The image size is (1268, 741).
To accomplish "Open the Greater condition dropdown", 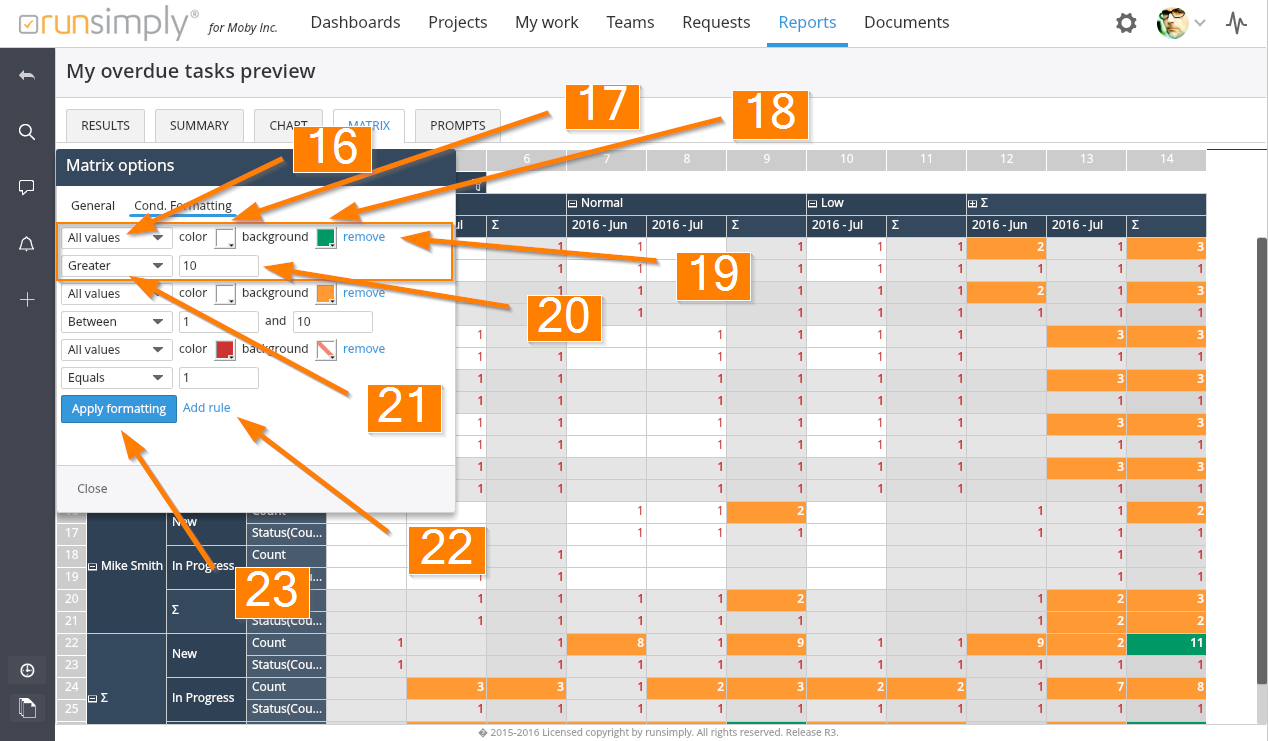I will coord(115,266).
